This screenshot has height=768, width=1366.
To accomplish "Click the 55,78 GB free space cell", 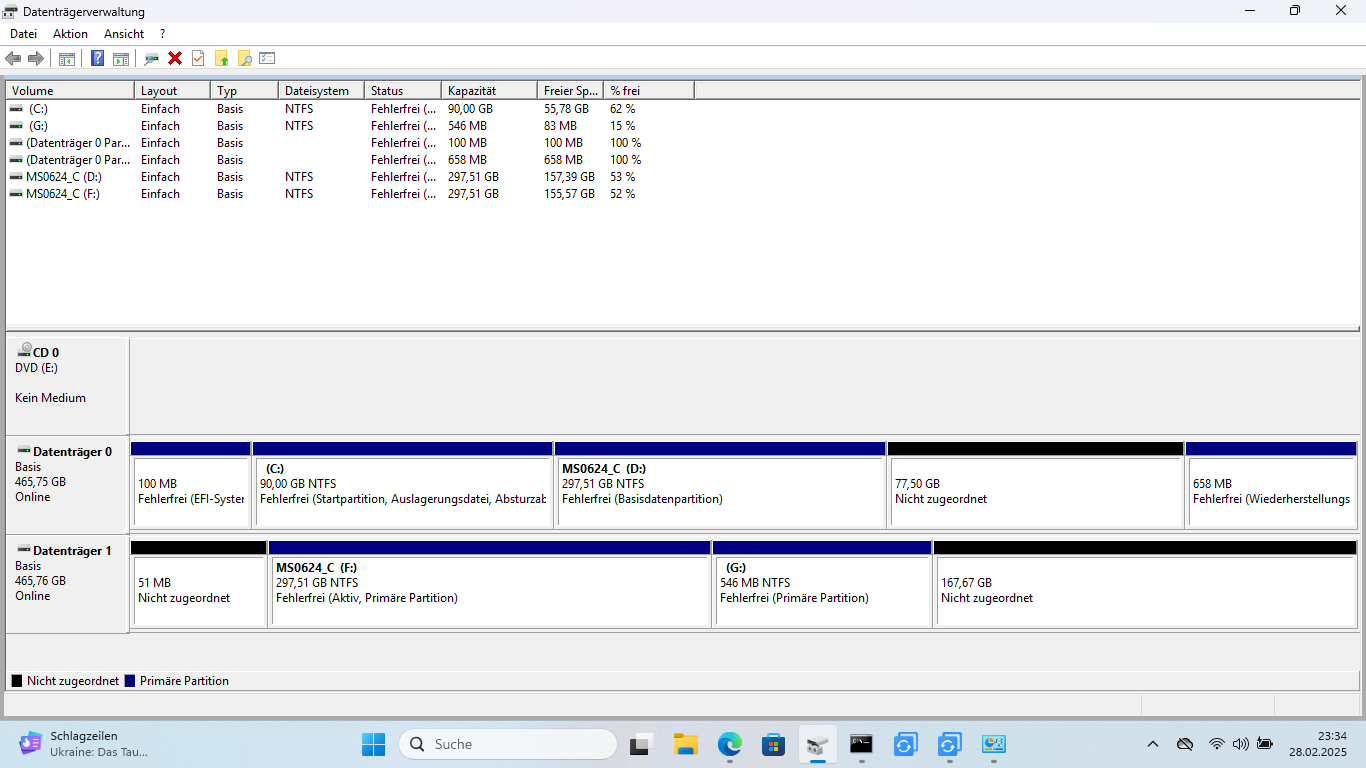I will [x=566, y=108].
